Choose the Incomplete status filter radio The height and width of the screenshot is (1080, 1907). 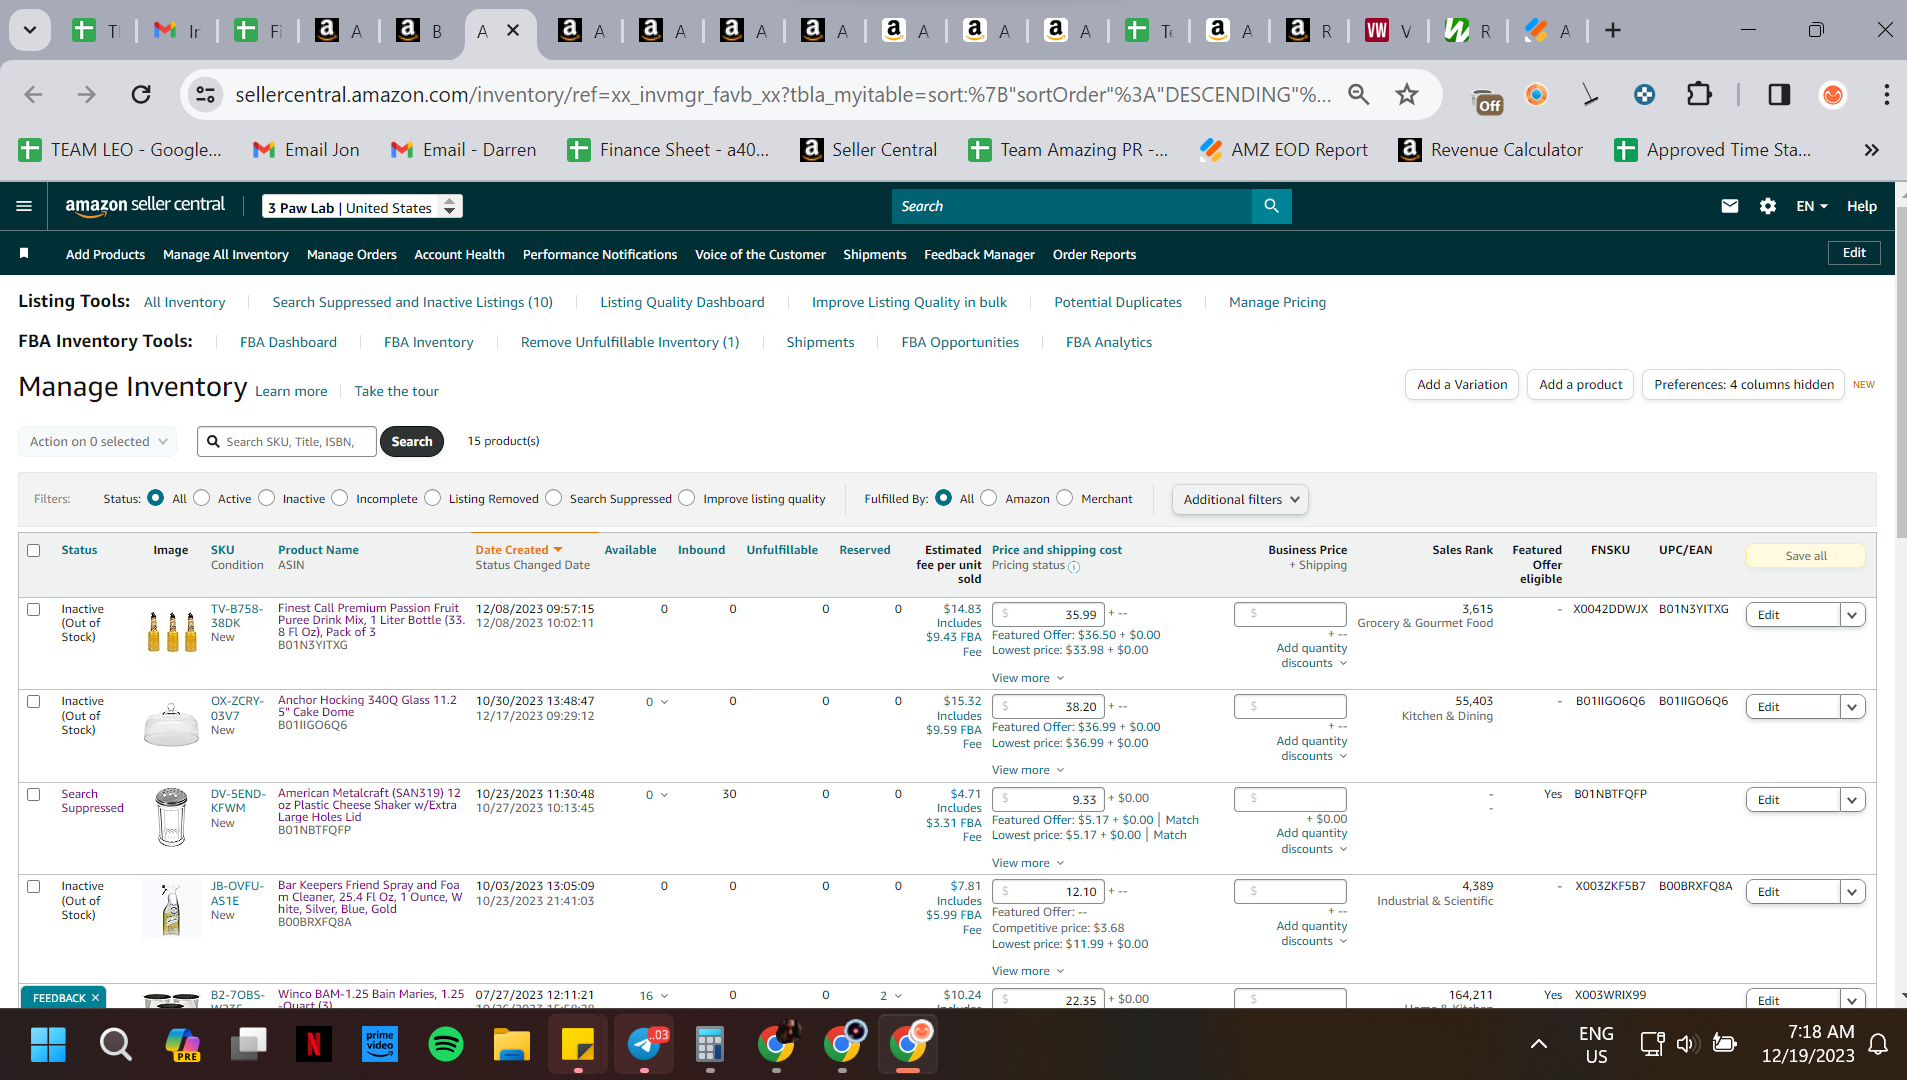coord(340,498)
